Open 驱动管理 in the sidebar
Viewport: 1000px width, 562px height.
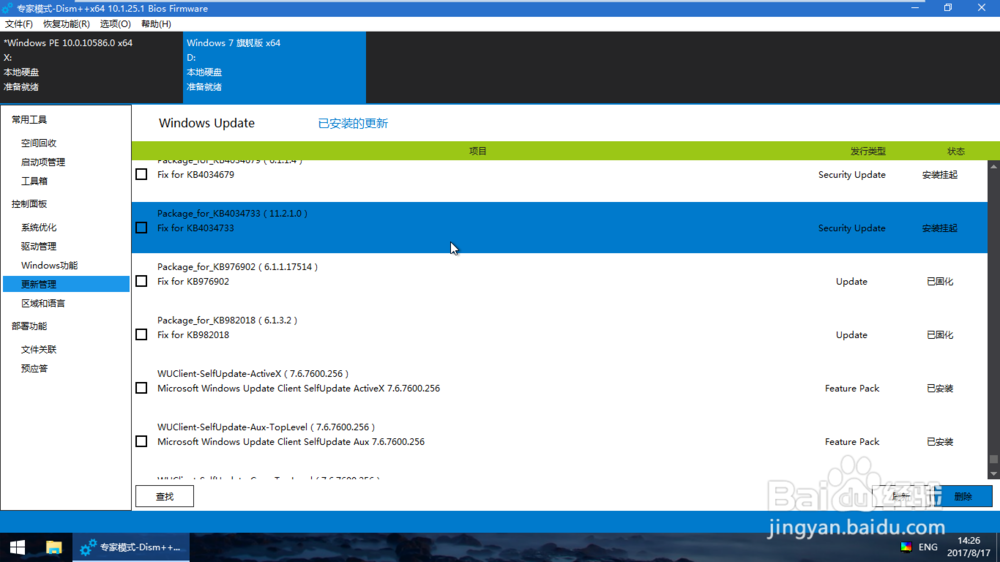[39, 246]
